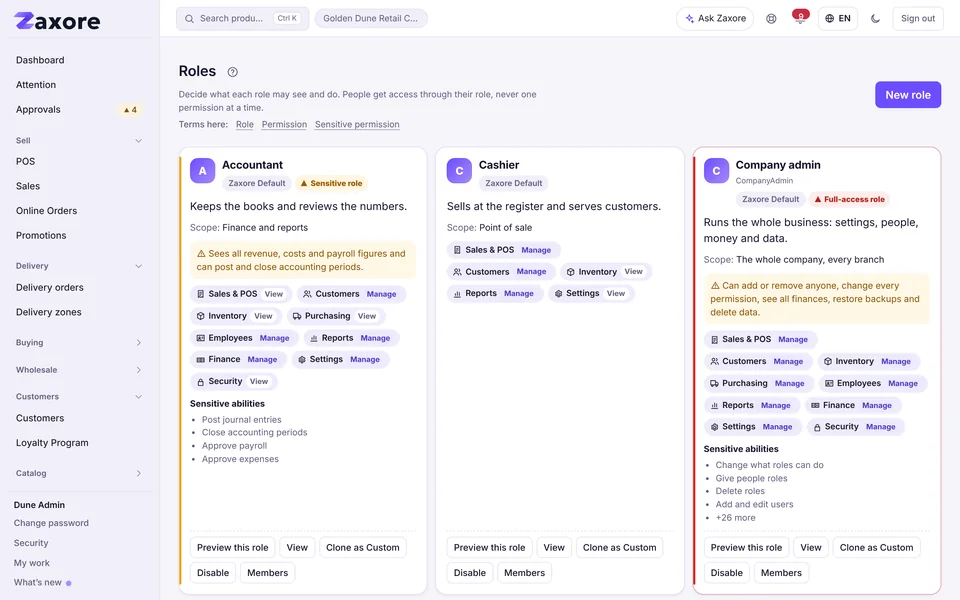Screen dimensions: 960x600
Task: Click Accountant's Reports Manage chip
Action: tap(351, 338)
